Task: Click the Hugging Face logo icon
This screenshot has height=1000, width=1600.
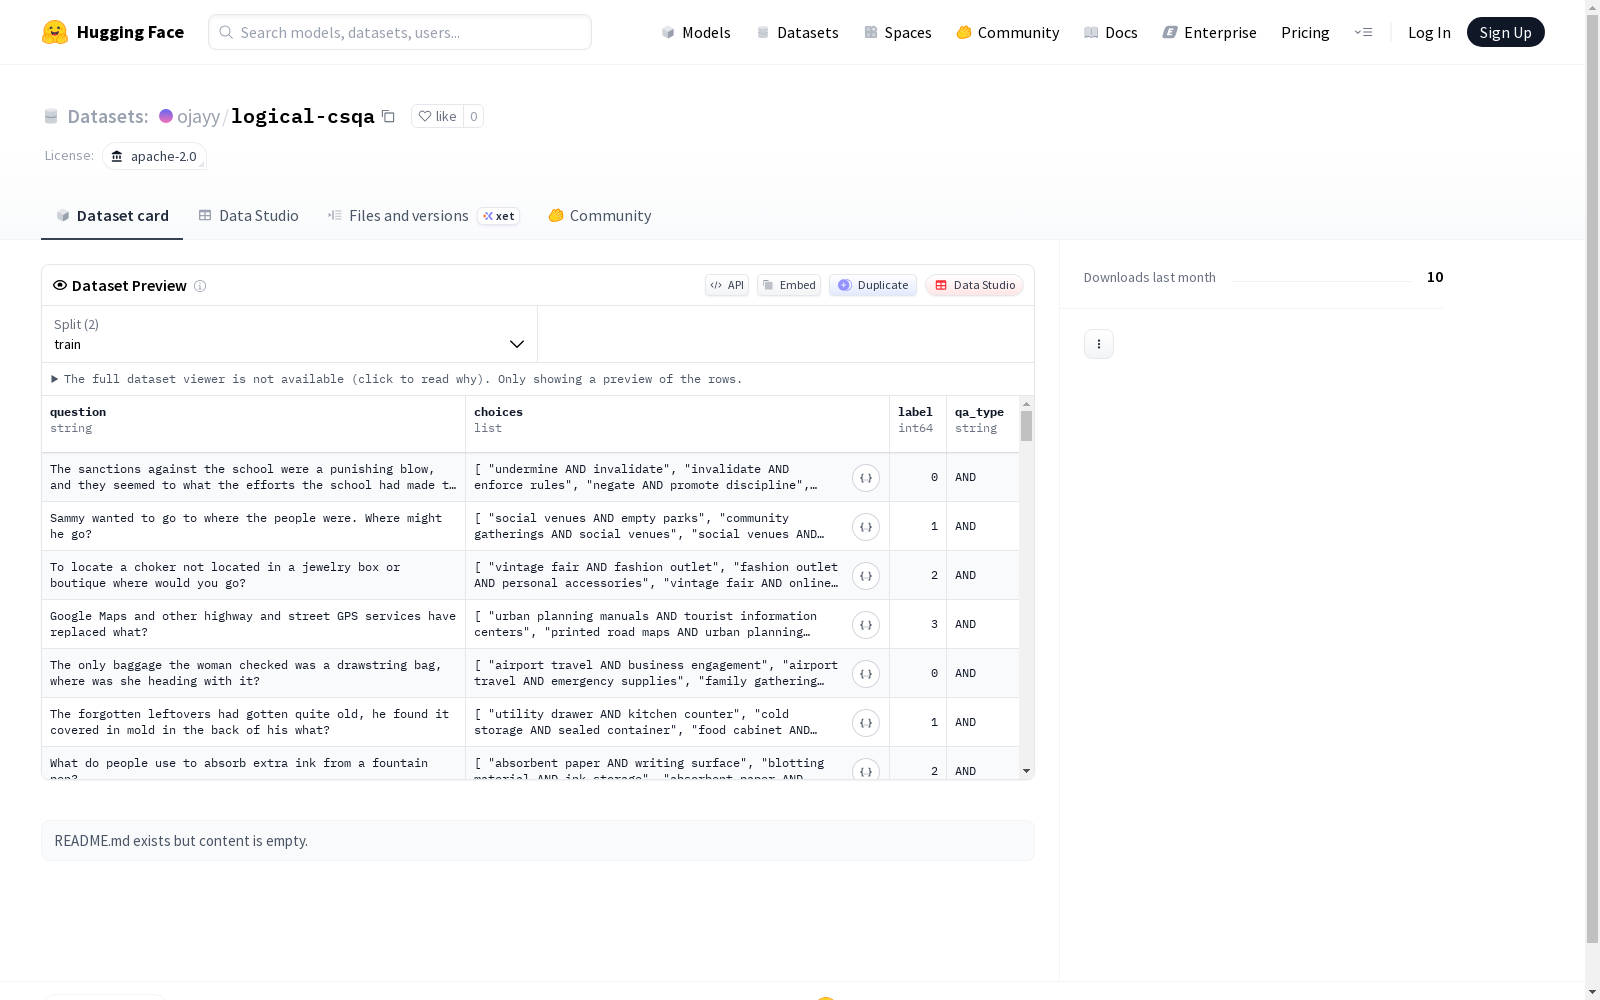Action: click(55, 32)
